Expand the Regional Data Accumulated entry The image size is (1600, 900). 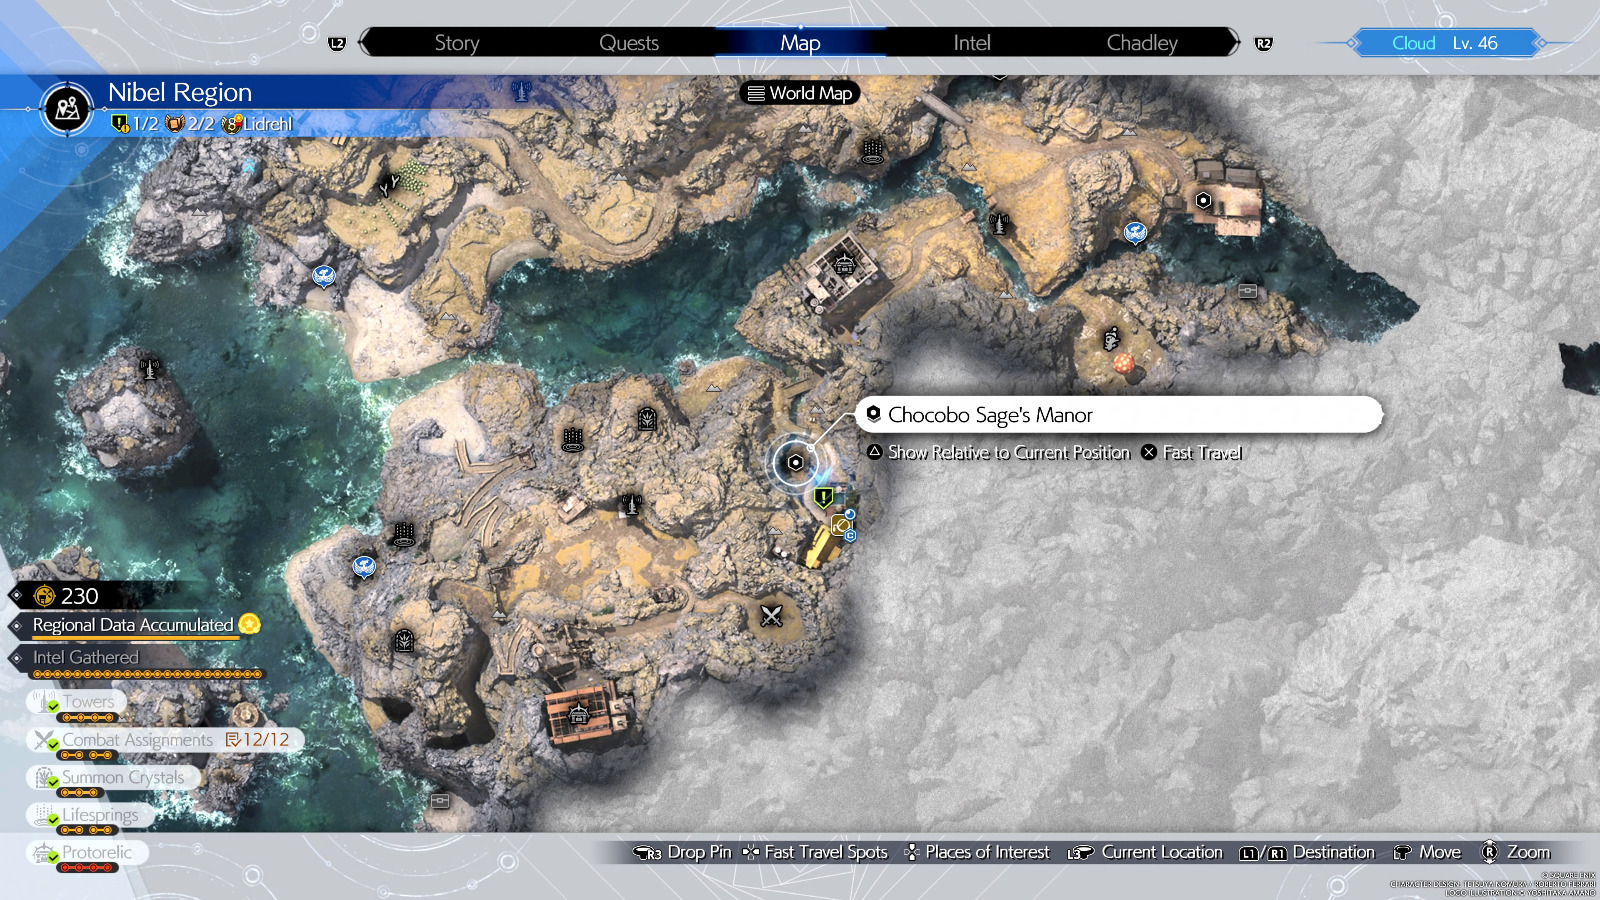[x=133, y=625]
